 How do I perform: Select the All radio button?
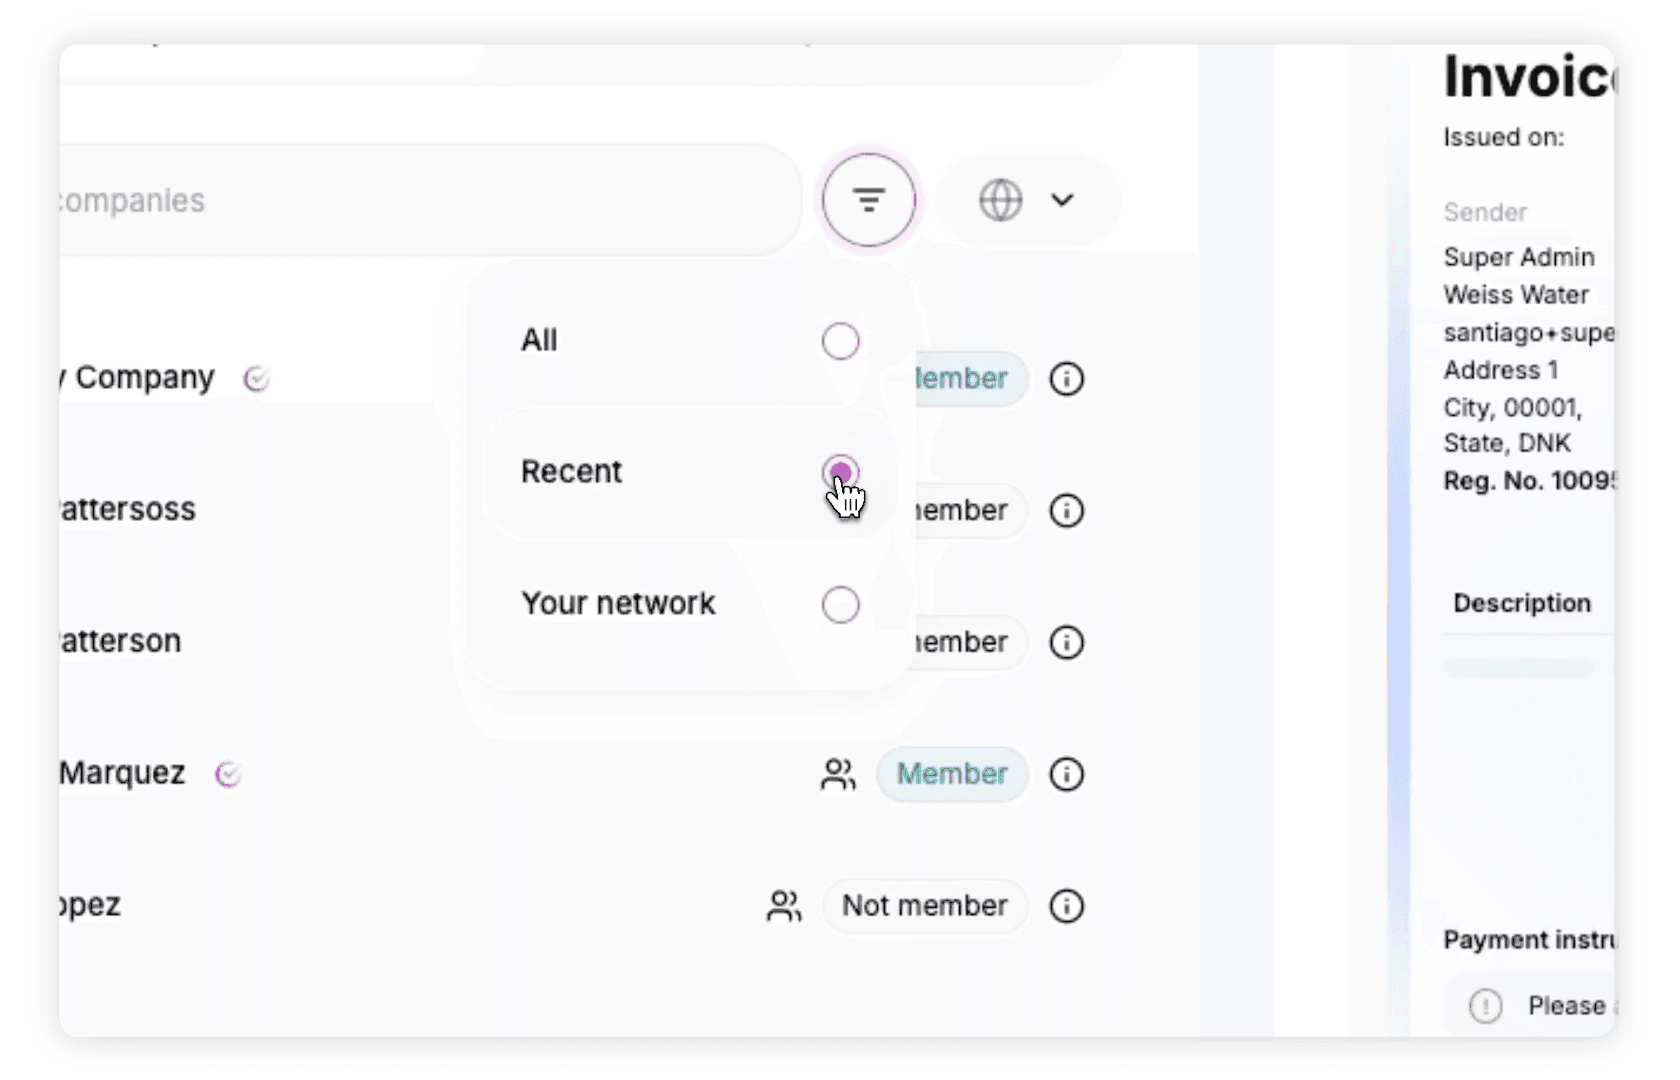[x=840, y=341]
